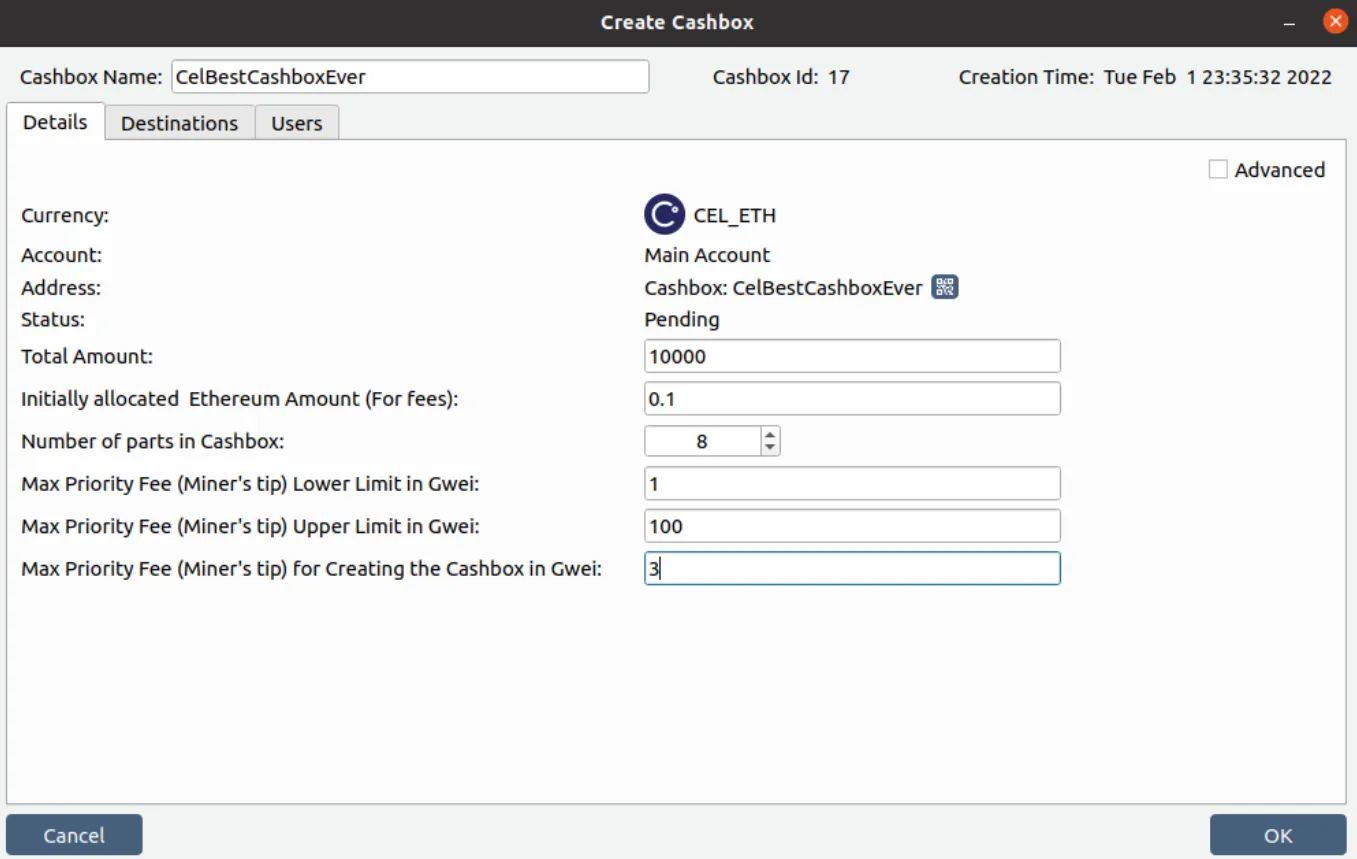Focus the Cashbox Name input field

pos(410,77)
